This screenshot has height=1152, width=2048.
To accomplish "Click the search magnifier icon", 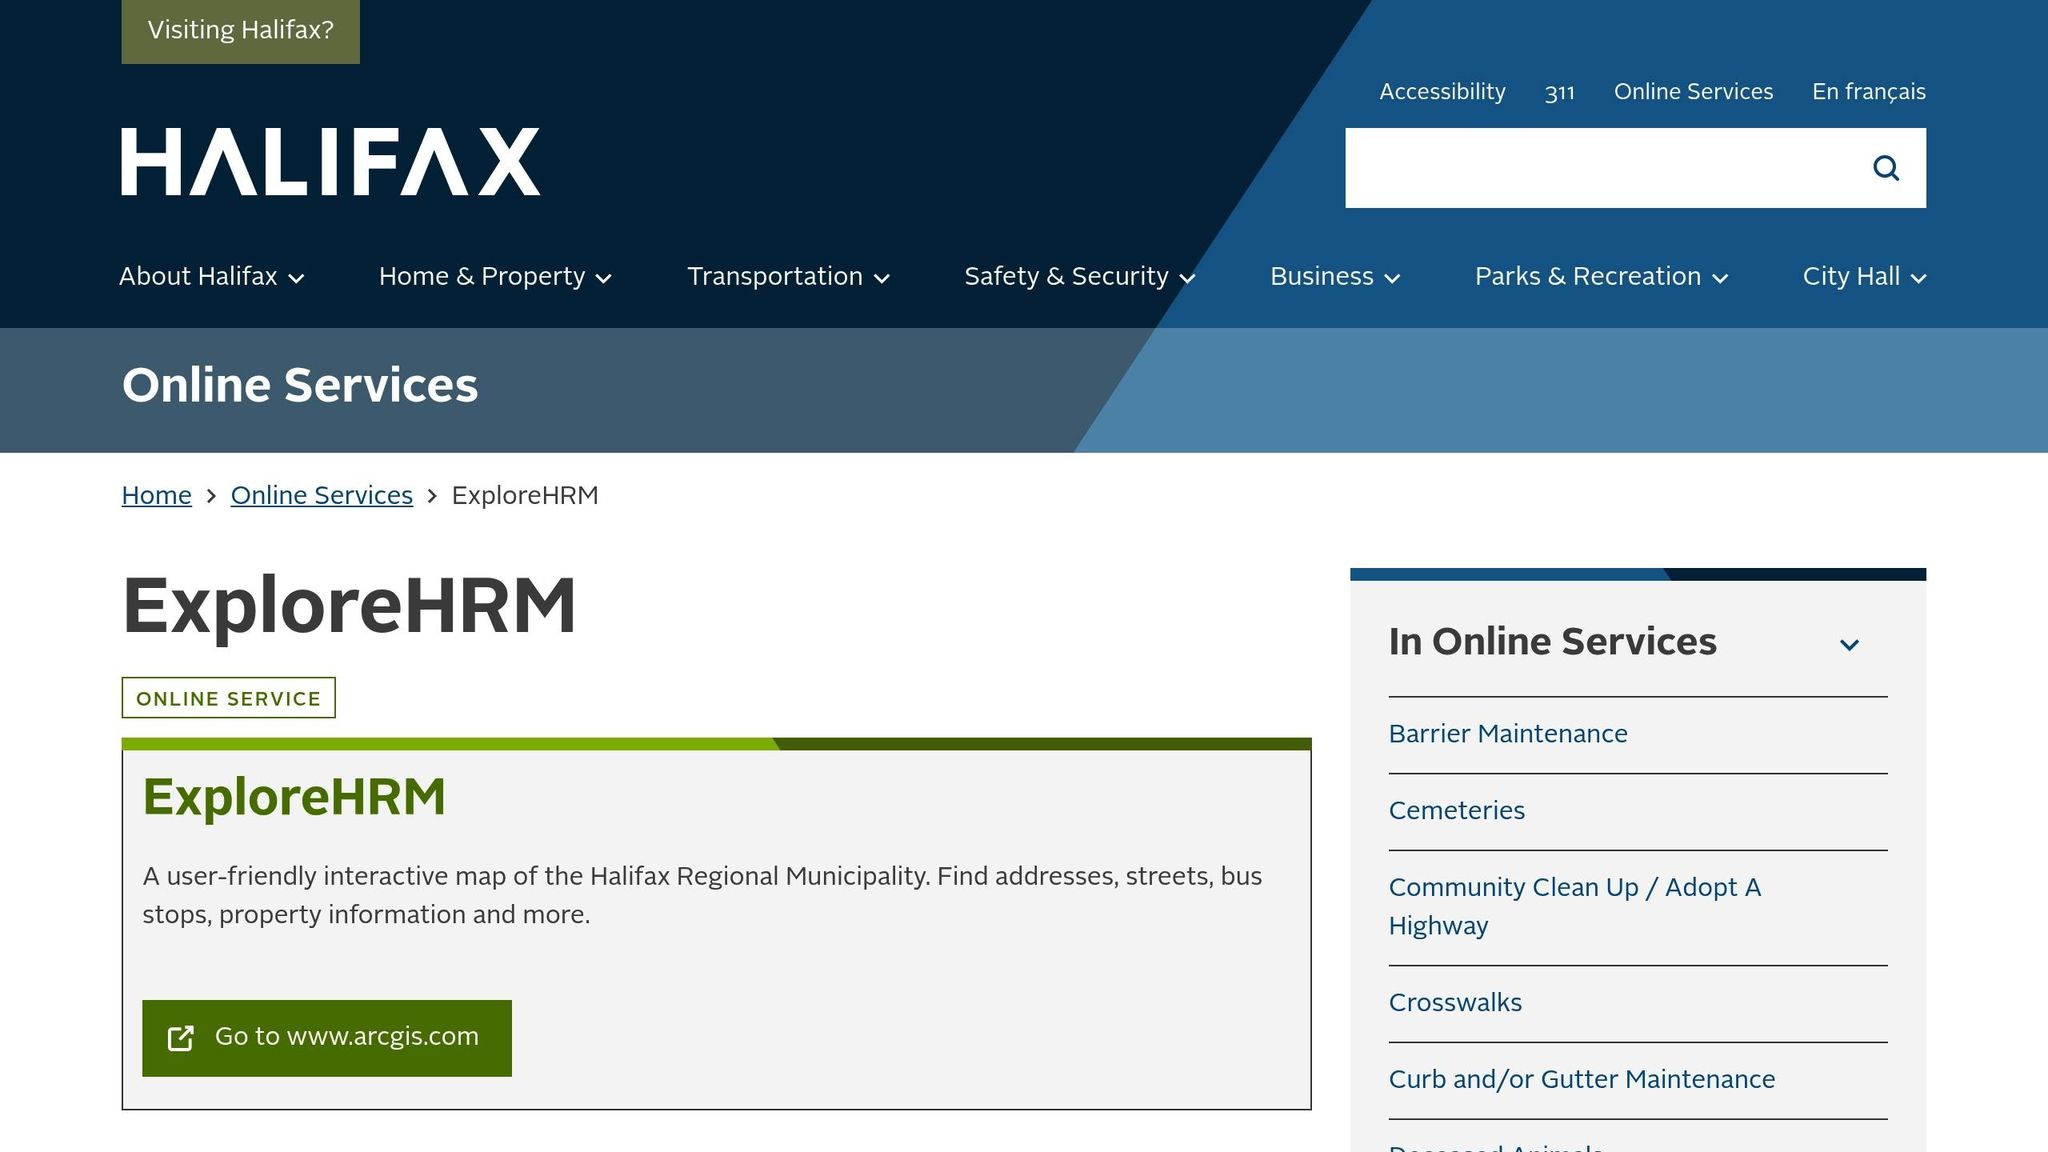I will click(1886, 168).
